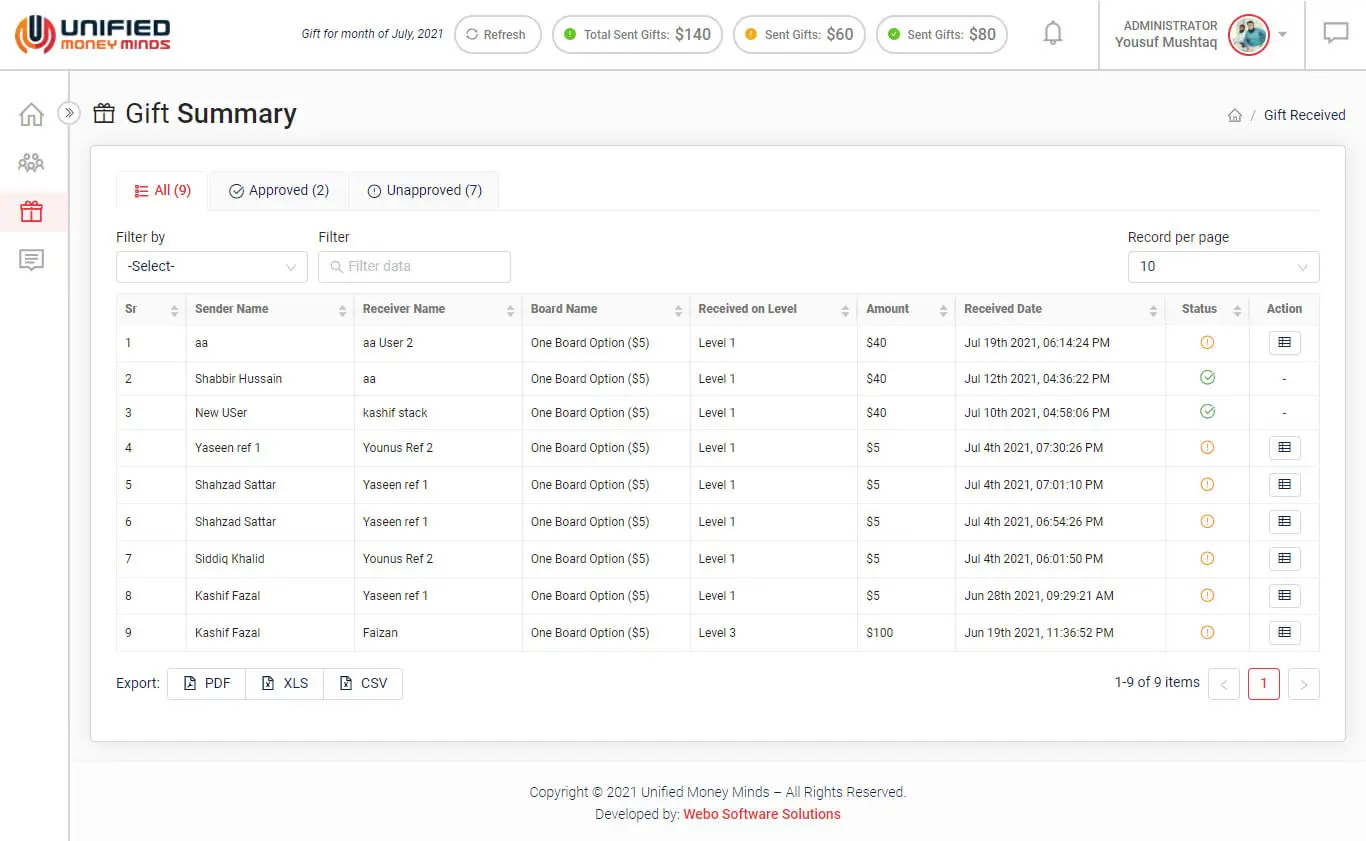Screen dimensions: 1366x841
Task: Open Webo Software Solutions link
Action: tap(761, 814)
